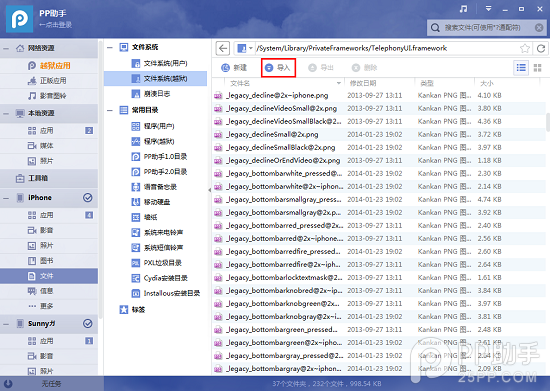This screenshot has height=391, width=550.
Task: Open 信息 under iPhone
Action: (x=49, y=291)
